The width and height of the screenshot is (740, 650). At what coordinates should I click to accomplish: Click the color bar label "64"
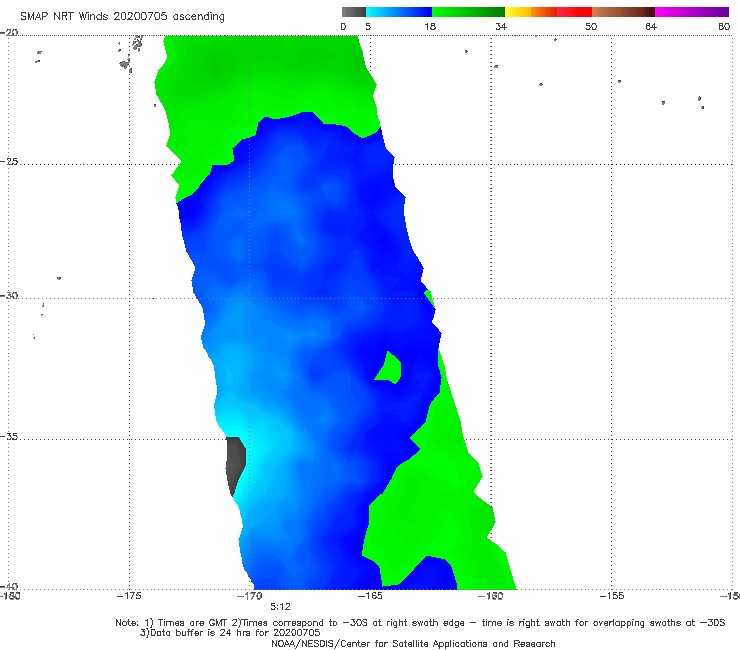coord(651,27)
